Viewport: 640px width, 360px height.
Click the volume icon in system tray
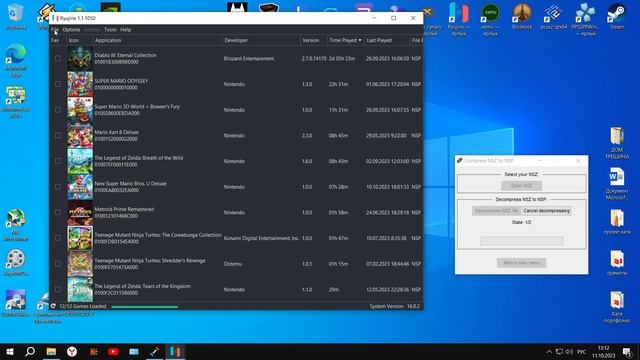[569, 351]
